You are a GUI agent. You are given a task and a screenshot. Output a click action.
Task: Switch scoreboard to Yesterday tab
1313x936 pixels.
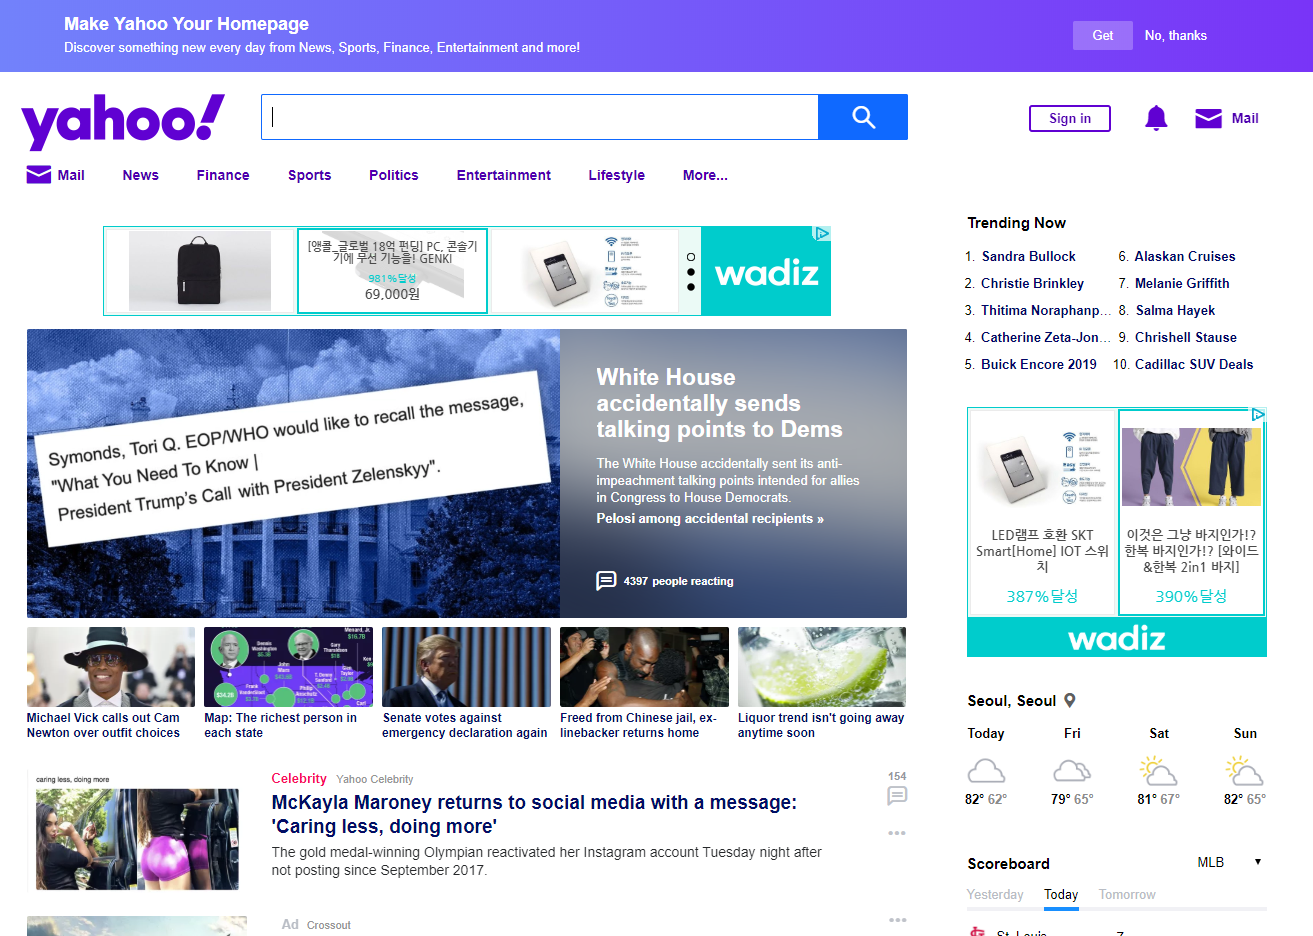click(x=995, y=895)
